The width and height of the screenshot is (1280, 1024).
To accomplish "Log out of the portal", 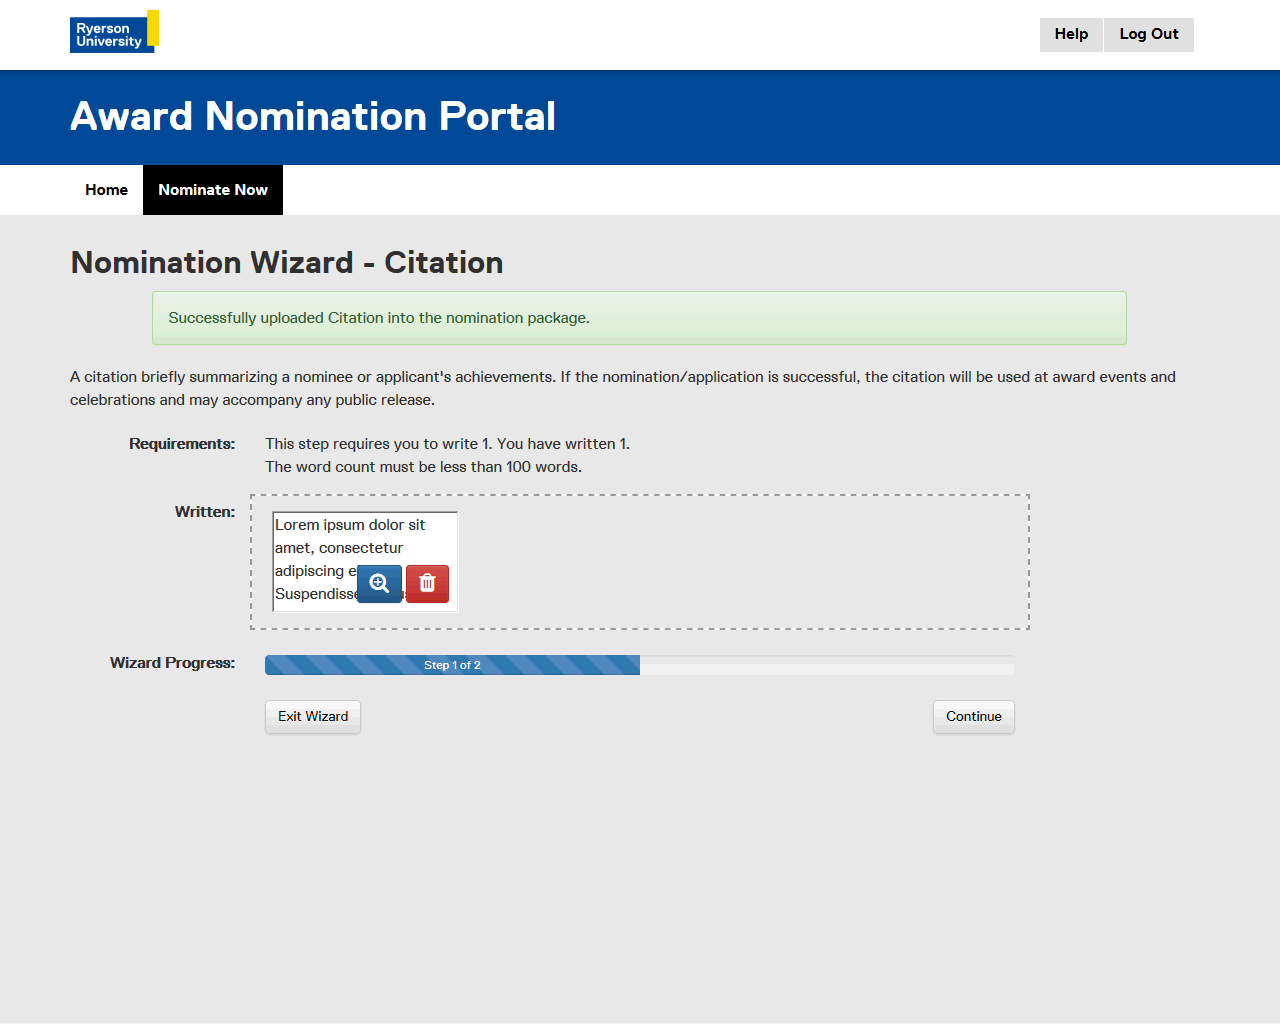I will click(x=1148, y=34).
